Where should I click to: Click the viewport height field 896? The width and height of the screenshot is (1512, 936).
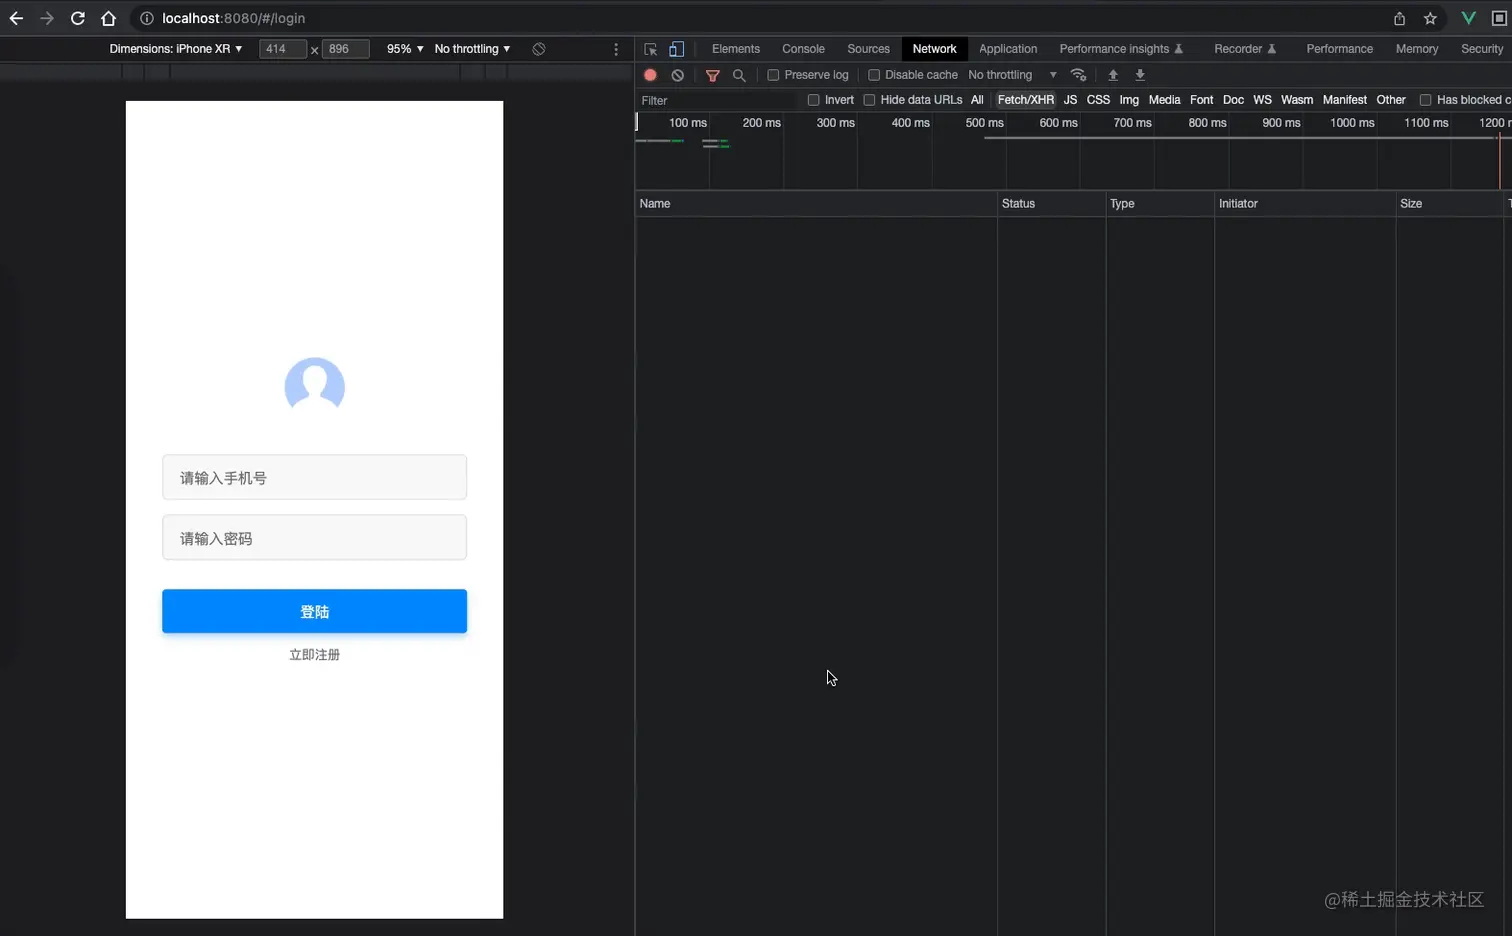(x=345, y=49)
